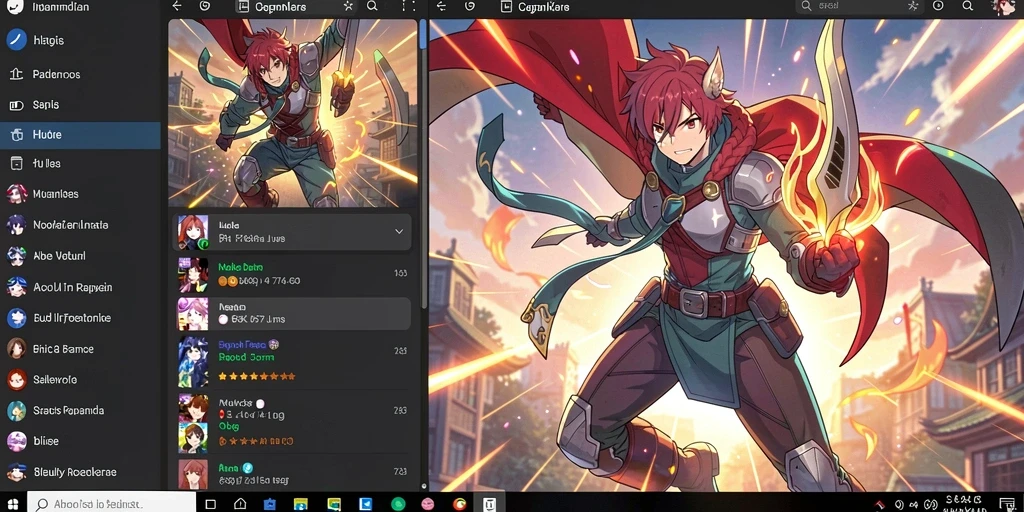The width and height of the screenshot is (1024, 512).
Task: Open search with the middle panel magnifier icon
Action: click(x=372, y=7)
